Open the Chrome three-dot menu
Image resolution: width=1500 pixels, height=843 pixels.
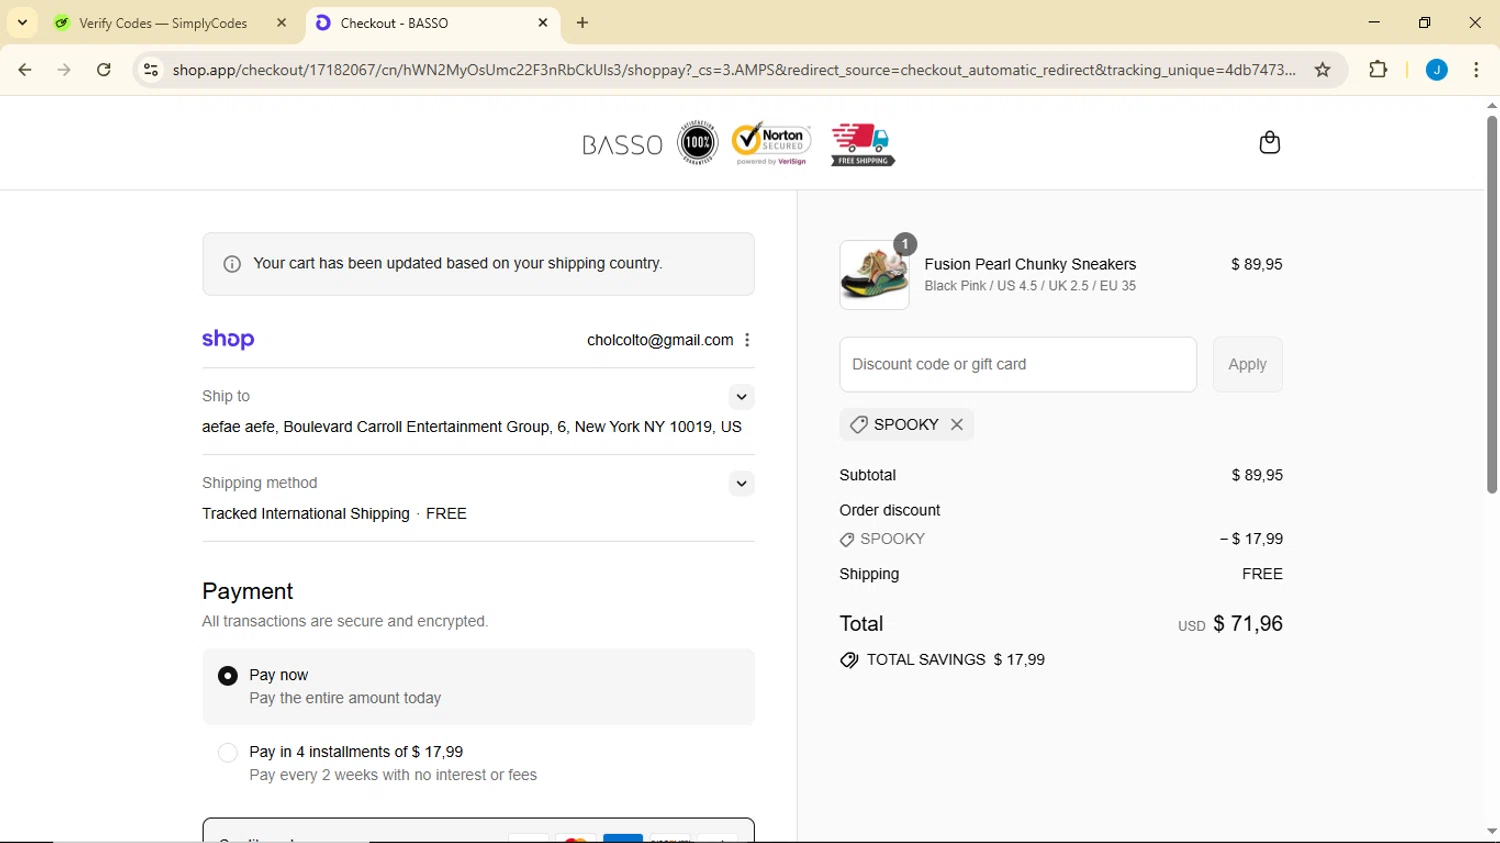(1476, 70)
